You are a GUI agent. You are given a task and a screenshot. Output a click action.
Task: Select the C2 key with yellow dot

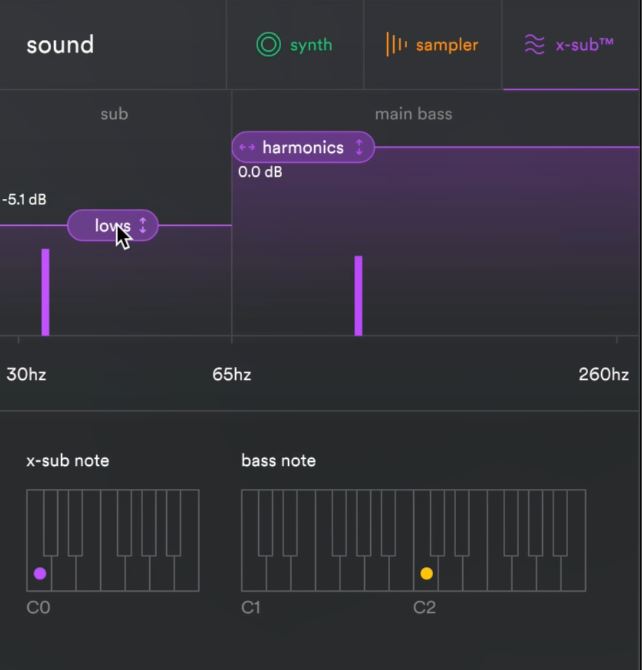(426, 573)
